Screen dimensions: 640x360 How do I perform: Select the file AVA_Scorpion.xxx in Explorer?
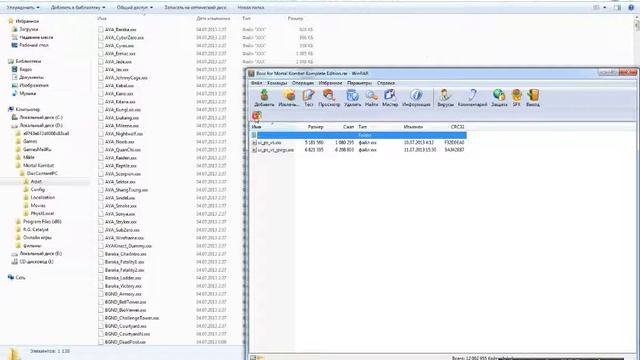point(122,174)
